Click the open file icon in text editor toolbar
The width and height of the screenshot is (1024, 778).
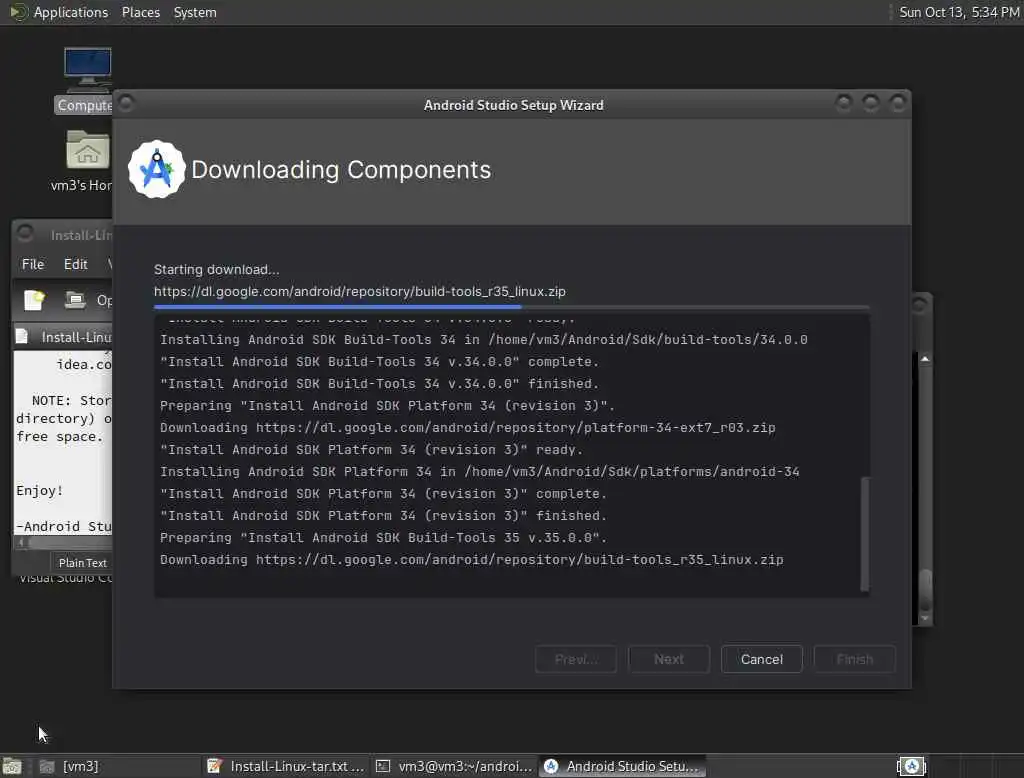click(75, 300)
